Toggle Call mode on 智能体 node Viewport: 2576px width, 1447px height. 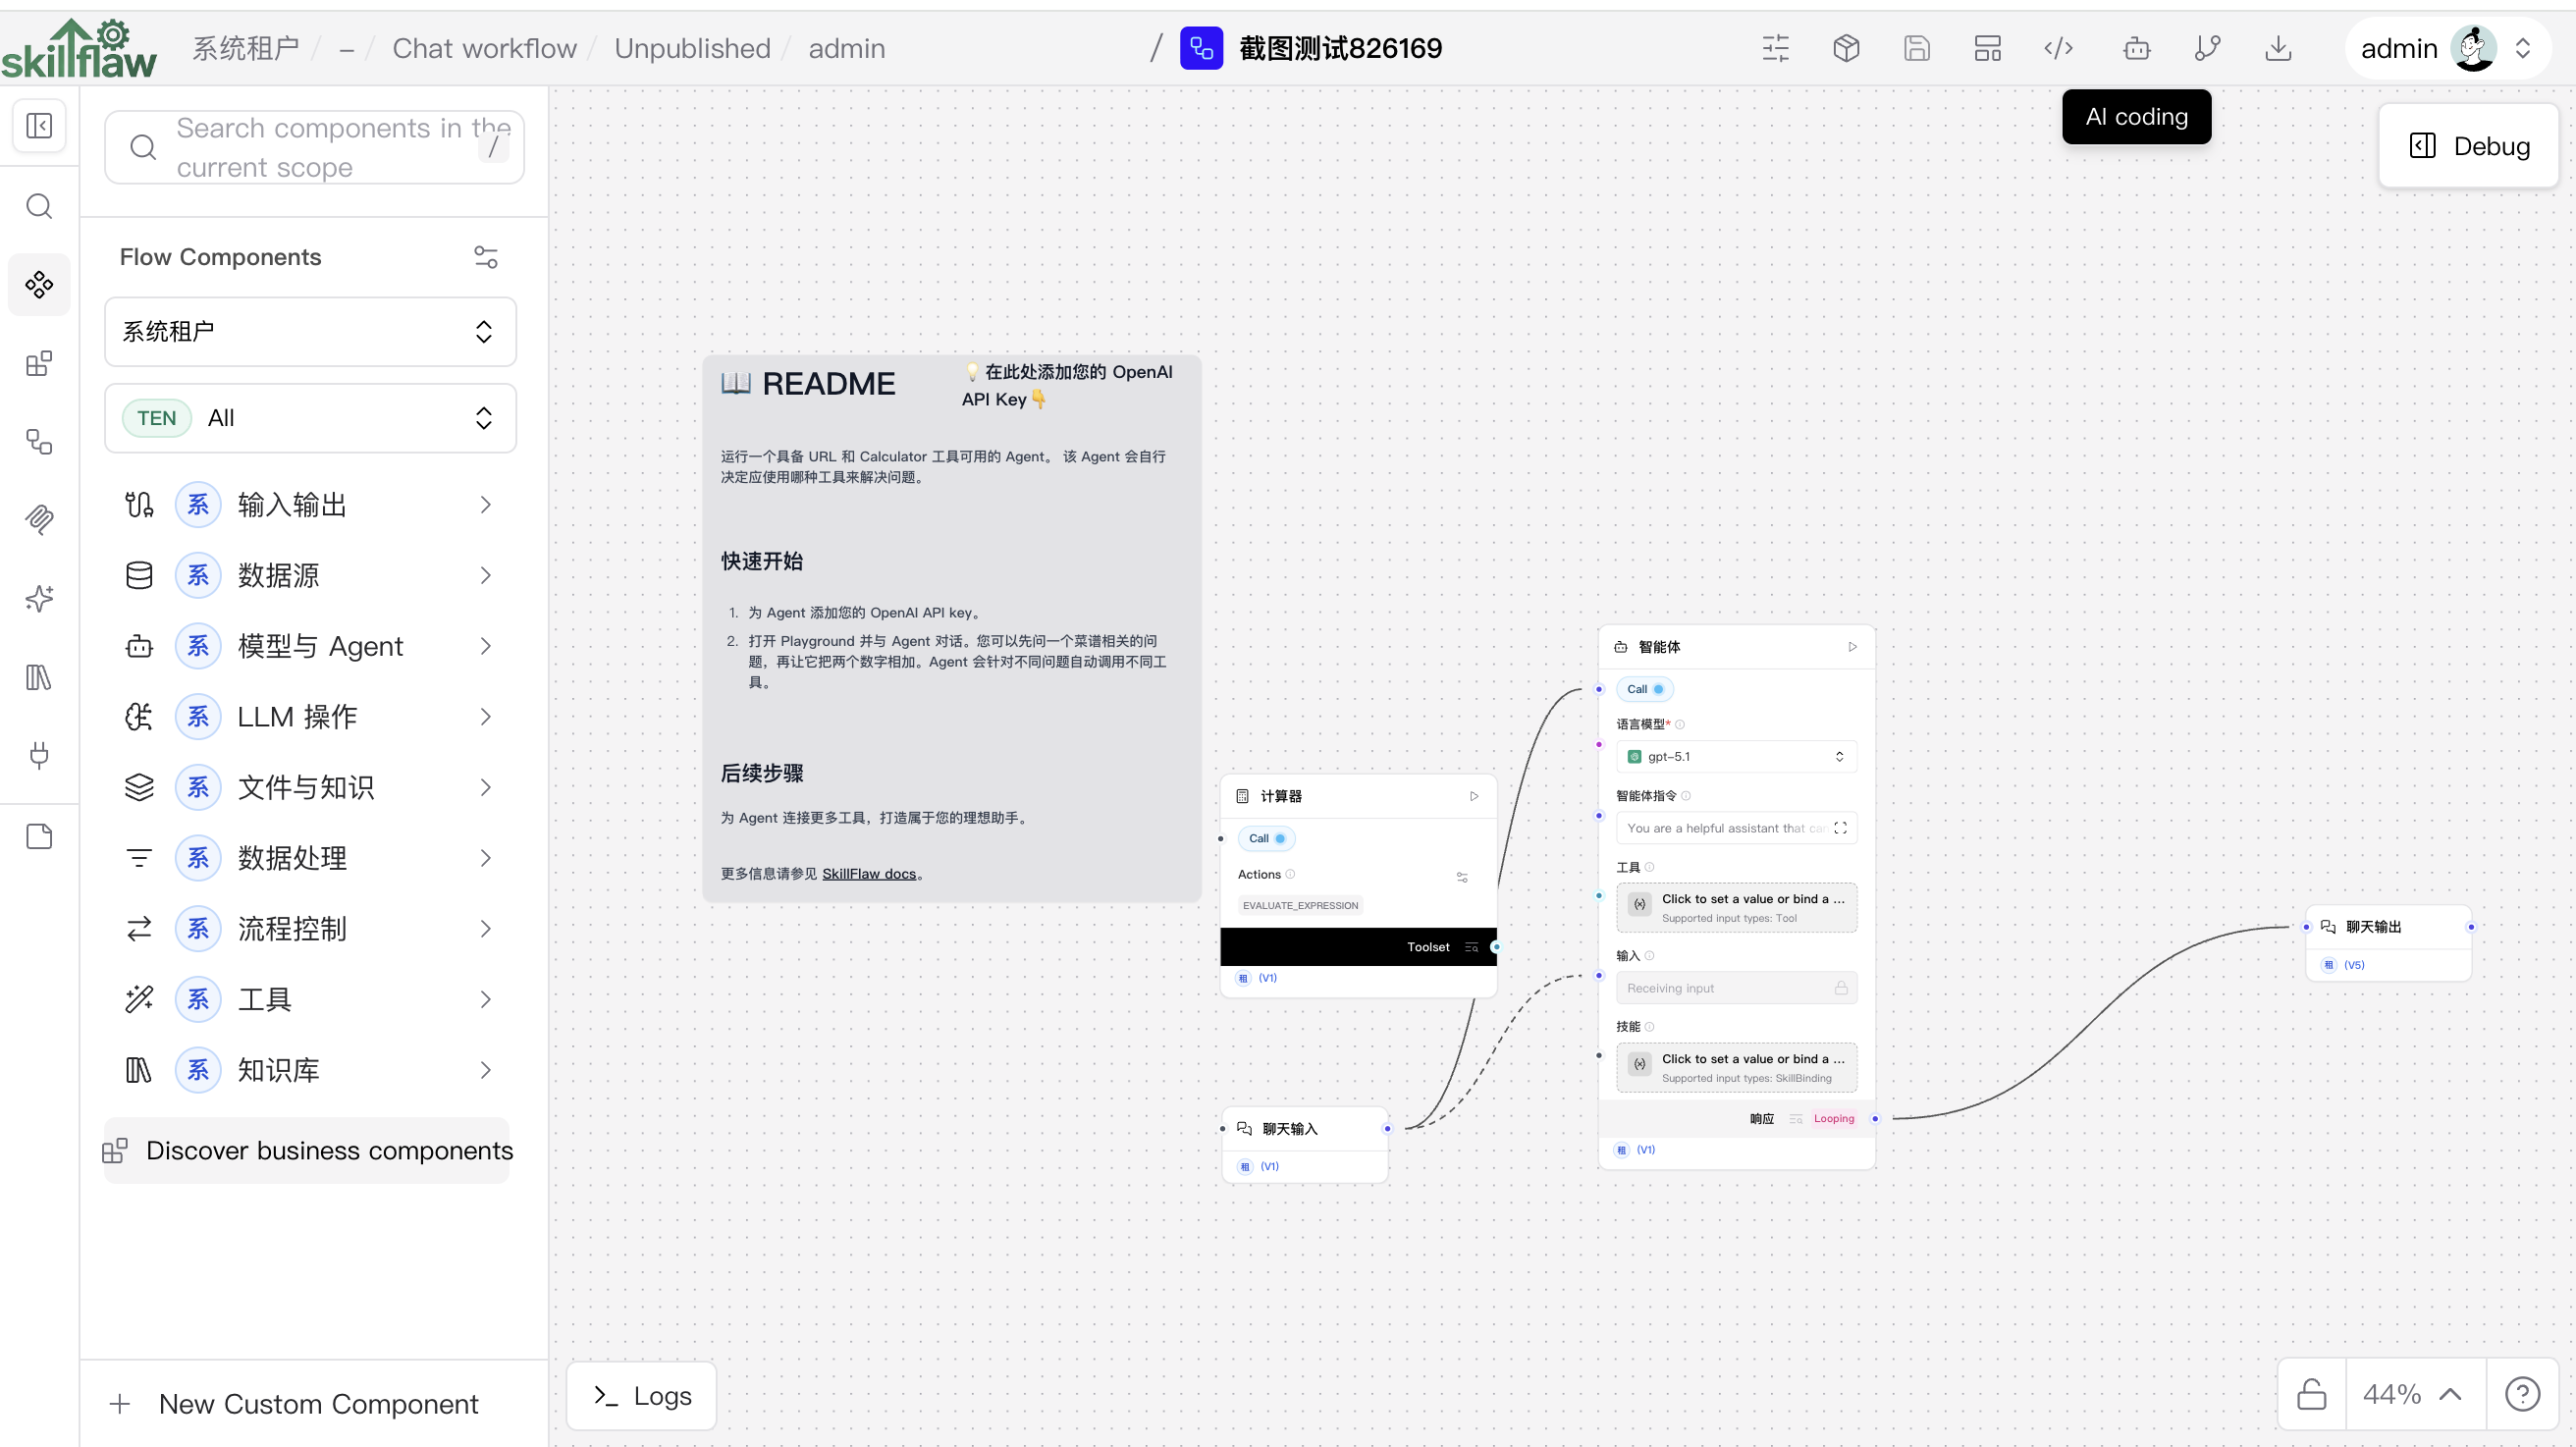point(1644,689)
